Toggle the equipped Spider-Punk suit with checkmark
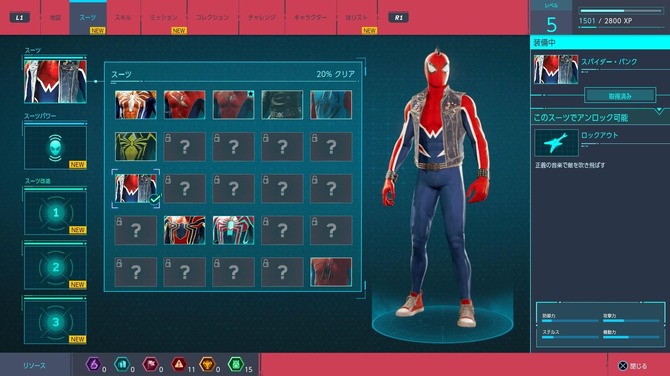 (136, 188)
